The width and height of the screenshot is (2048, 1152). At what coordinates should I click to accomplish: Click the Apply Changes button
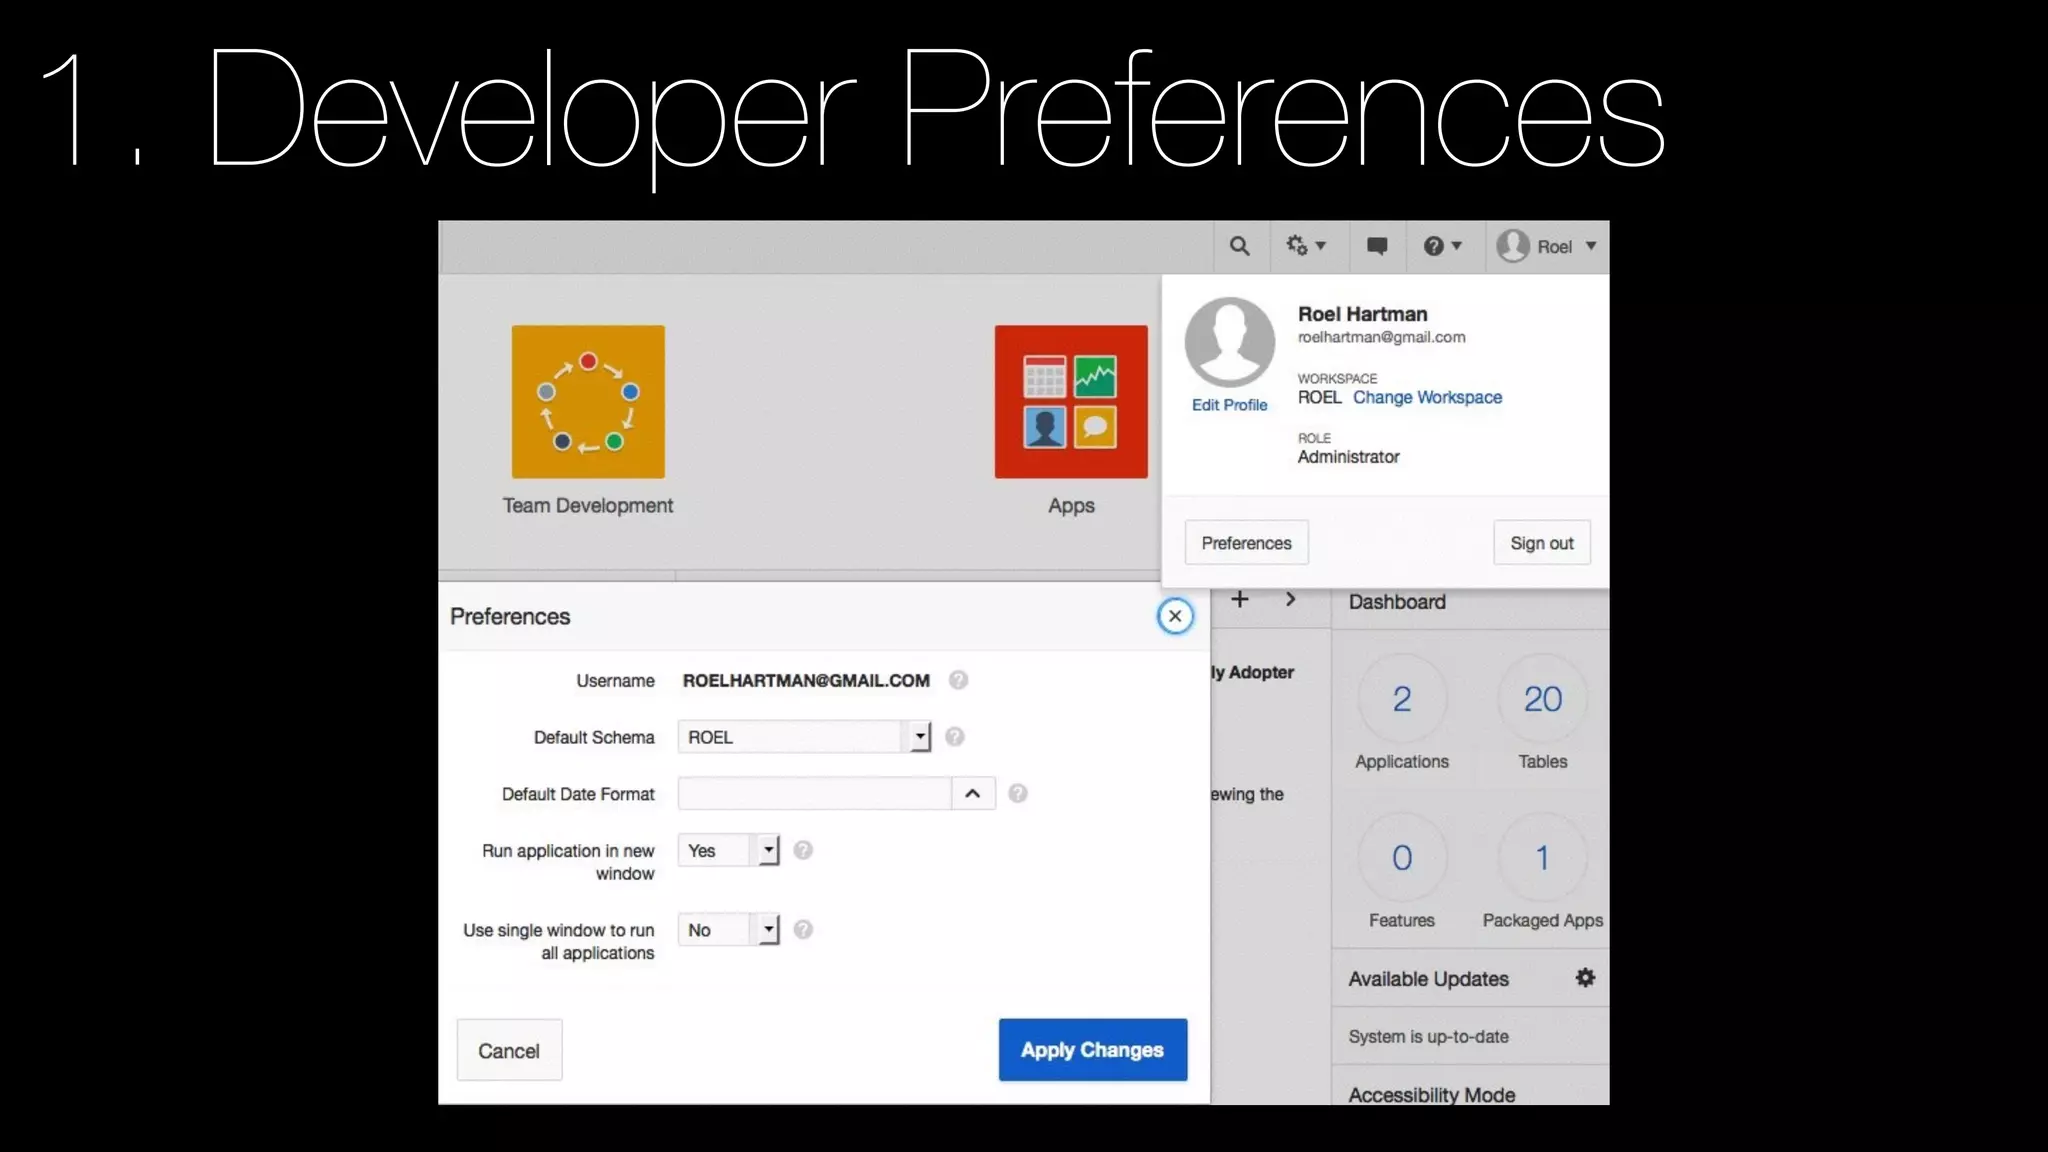click(1092, 1050)
